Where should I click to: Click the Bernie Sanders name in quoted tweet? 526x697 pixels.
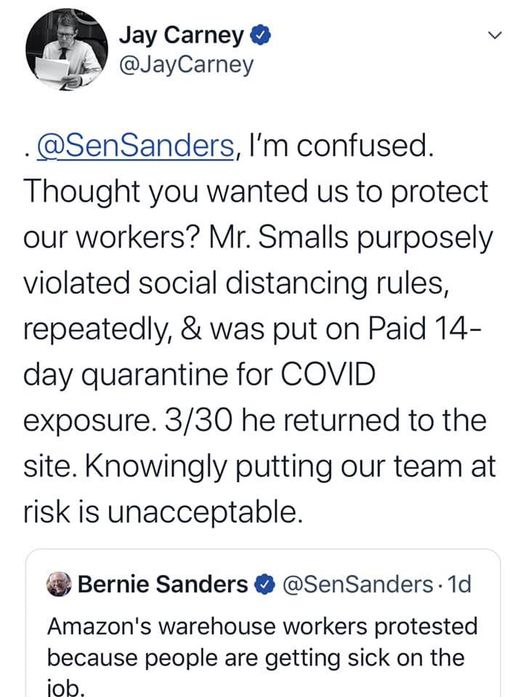163,584
